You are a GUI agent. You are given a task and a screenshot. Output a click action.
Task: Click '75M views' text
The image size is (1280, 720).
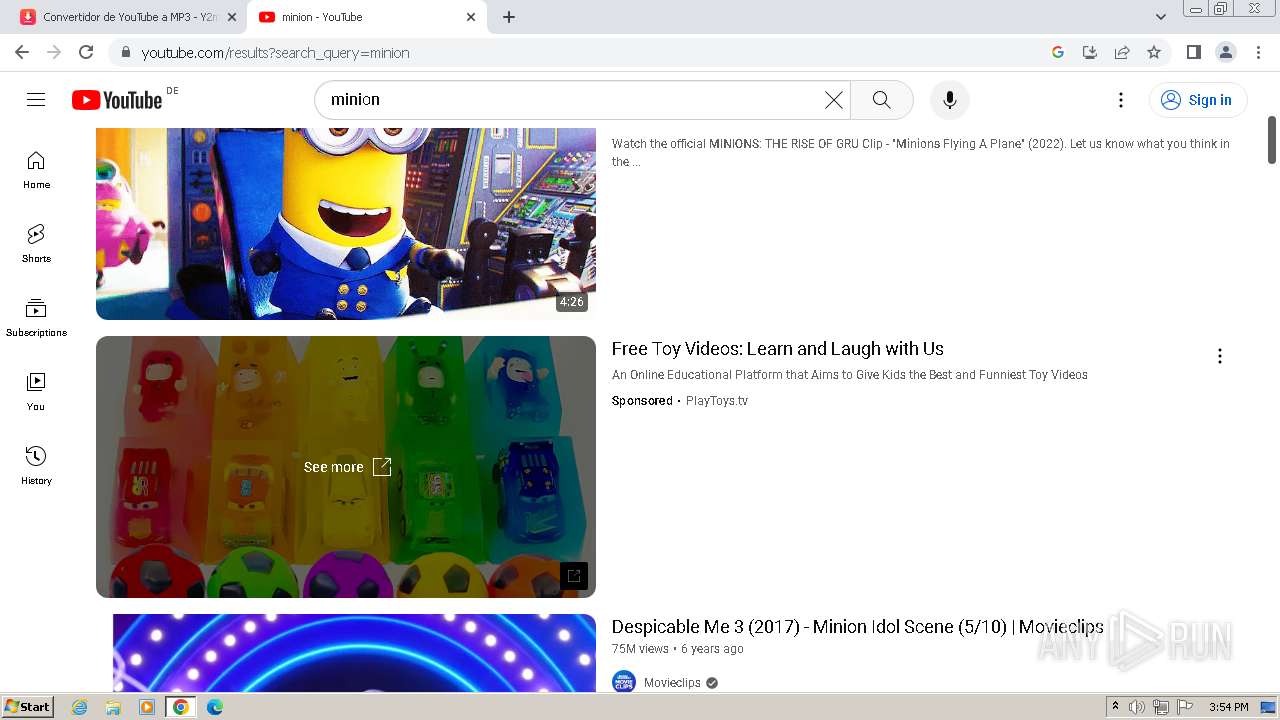pyautogui.click(x=640, y=649)
